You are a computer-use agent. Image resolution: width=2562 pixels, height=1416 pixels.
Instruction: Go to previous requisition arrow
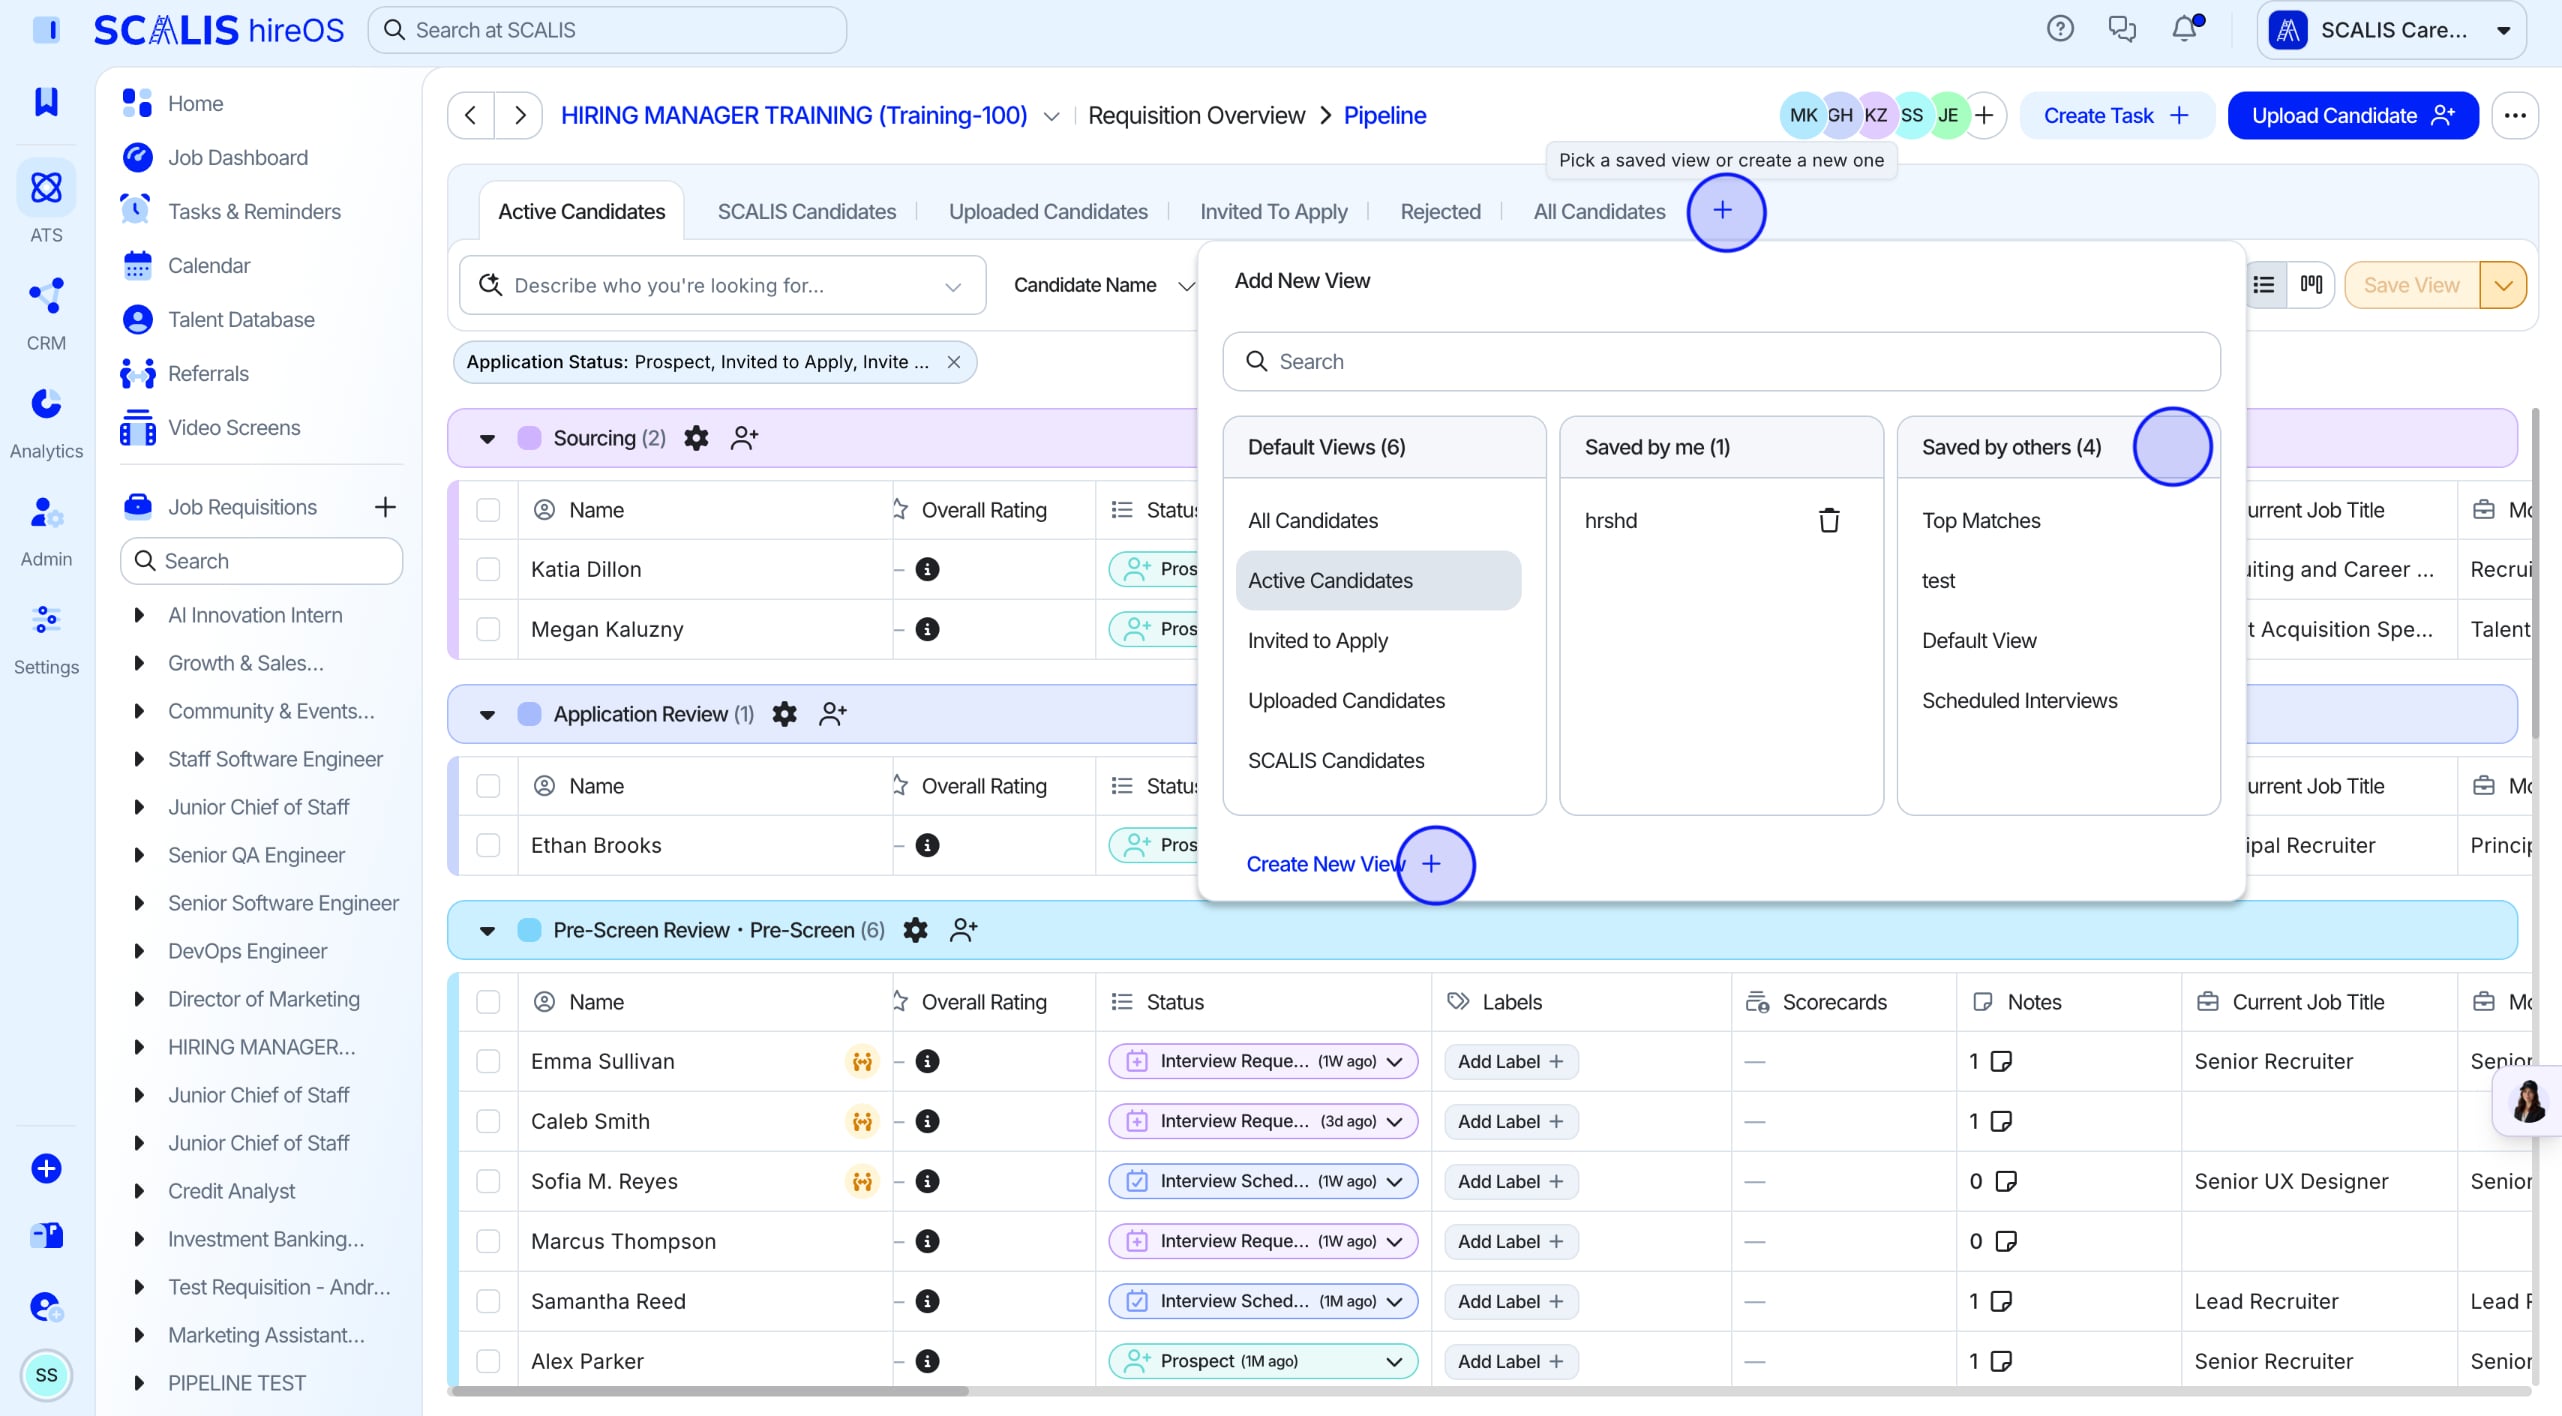pos(471,116)
